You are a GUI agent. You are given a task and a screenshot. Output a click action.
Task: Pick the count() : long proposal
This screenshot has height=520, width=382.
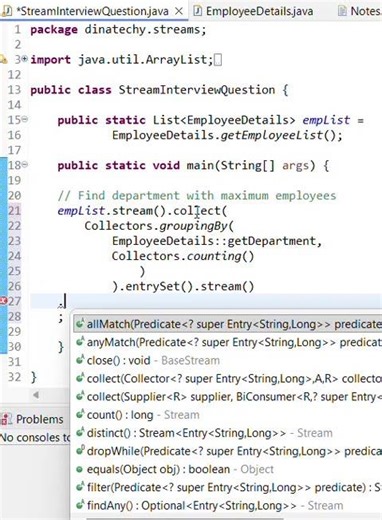pos(228,415)
